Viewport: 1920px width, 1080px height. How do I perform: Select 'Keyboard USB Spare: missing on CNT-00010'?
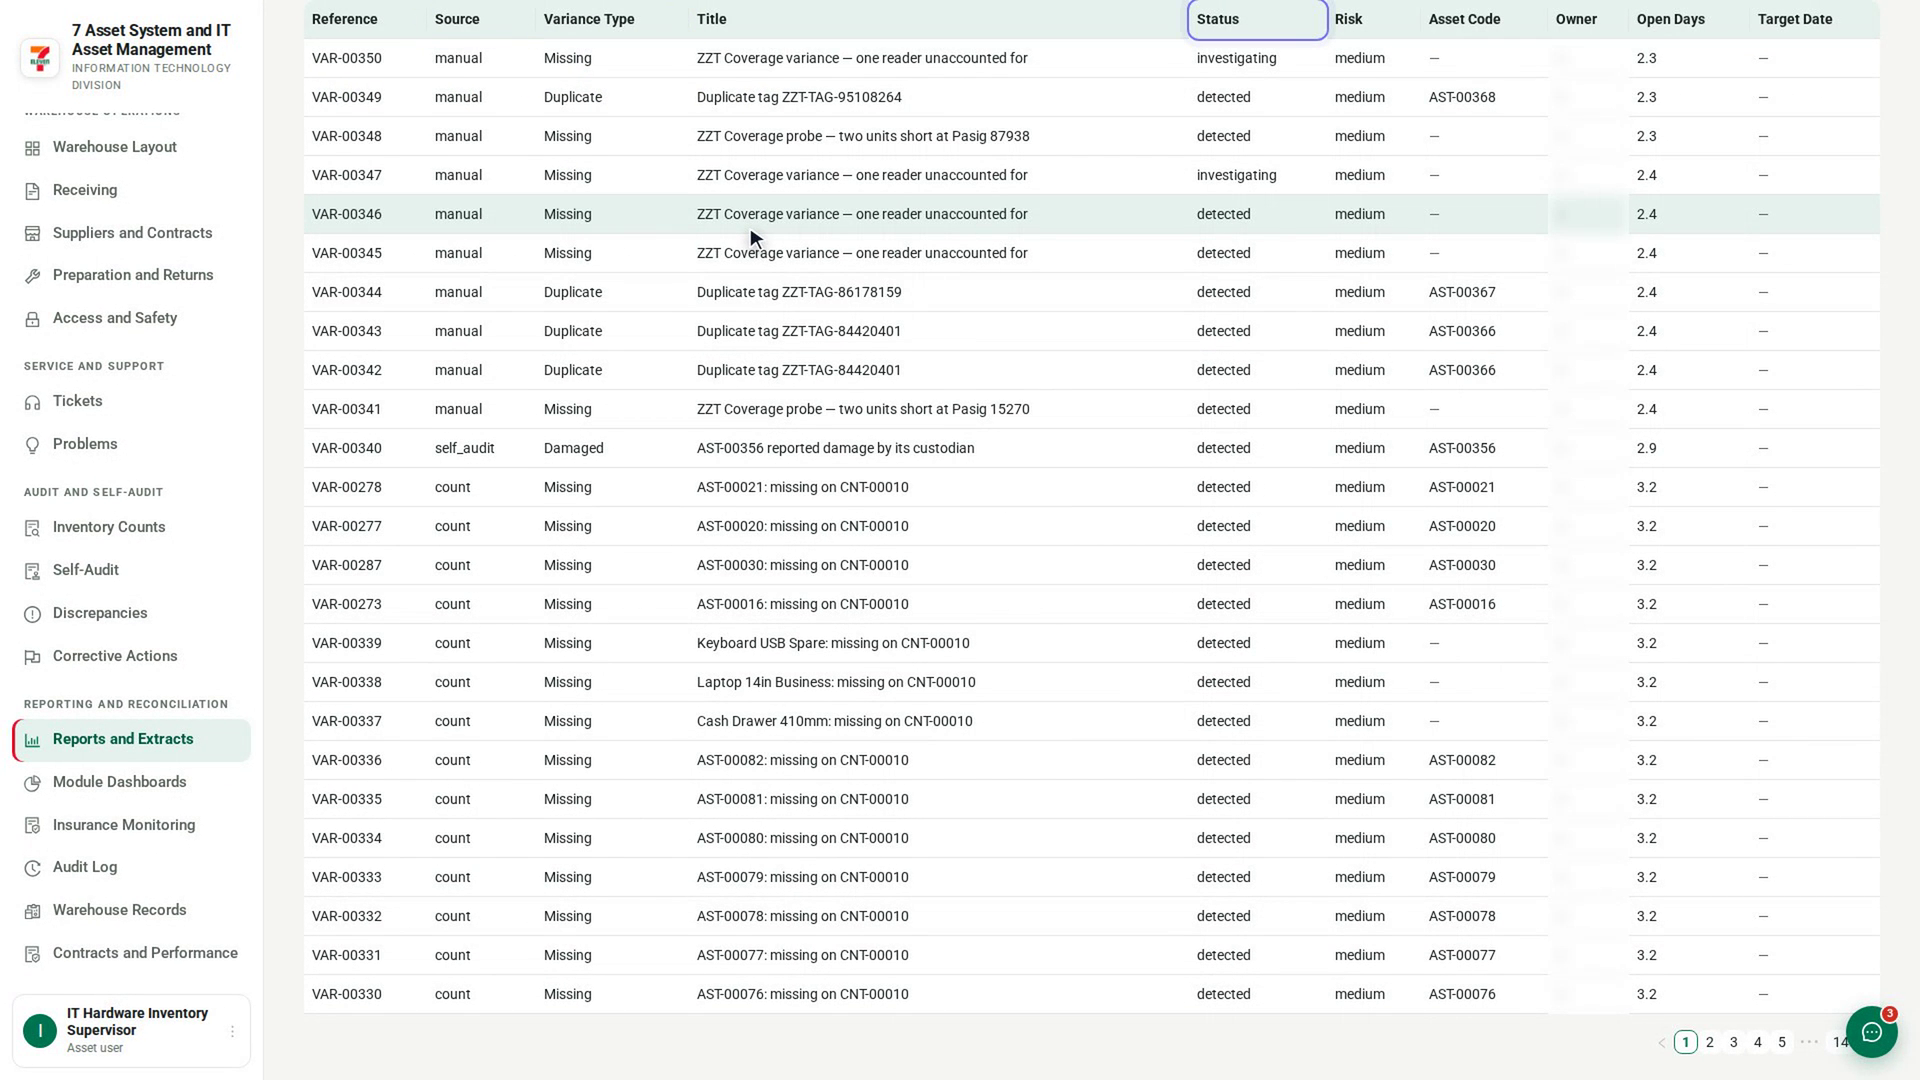[833, 643]
